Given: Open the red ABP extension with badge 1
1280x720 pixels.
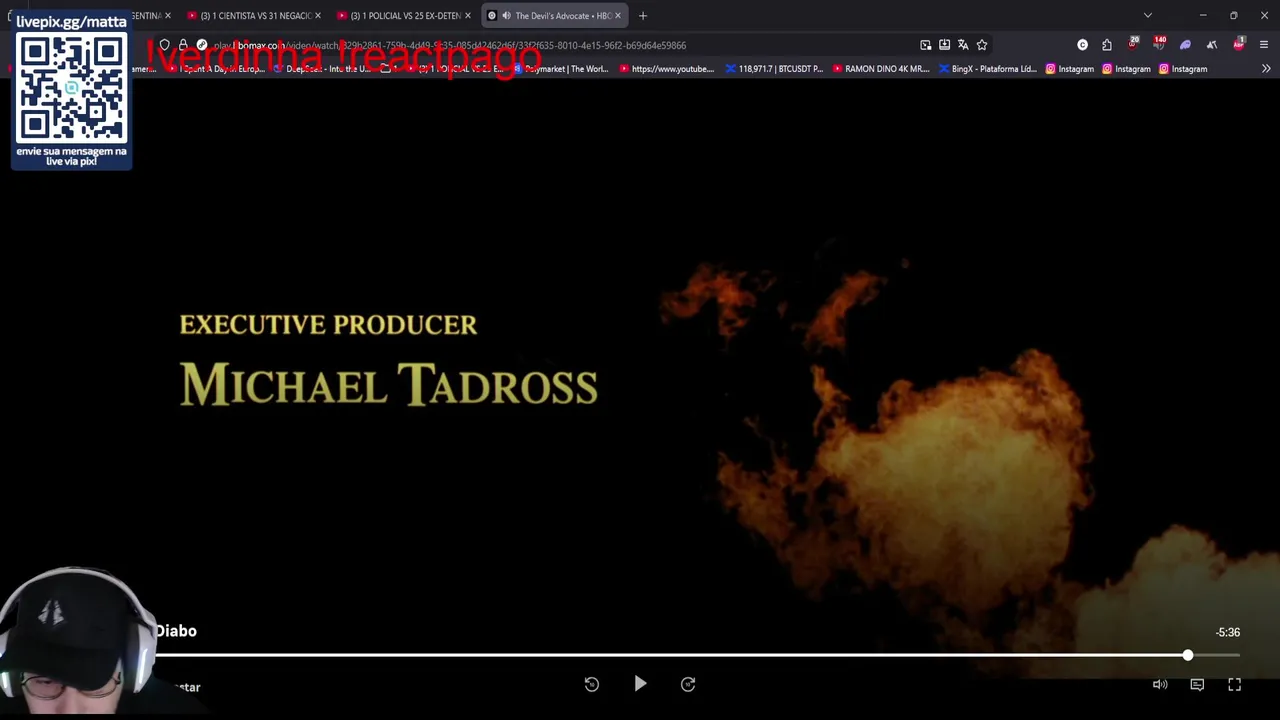Looking at the screenshot, I should point(1239,44).
